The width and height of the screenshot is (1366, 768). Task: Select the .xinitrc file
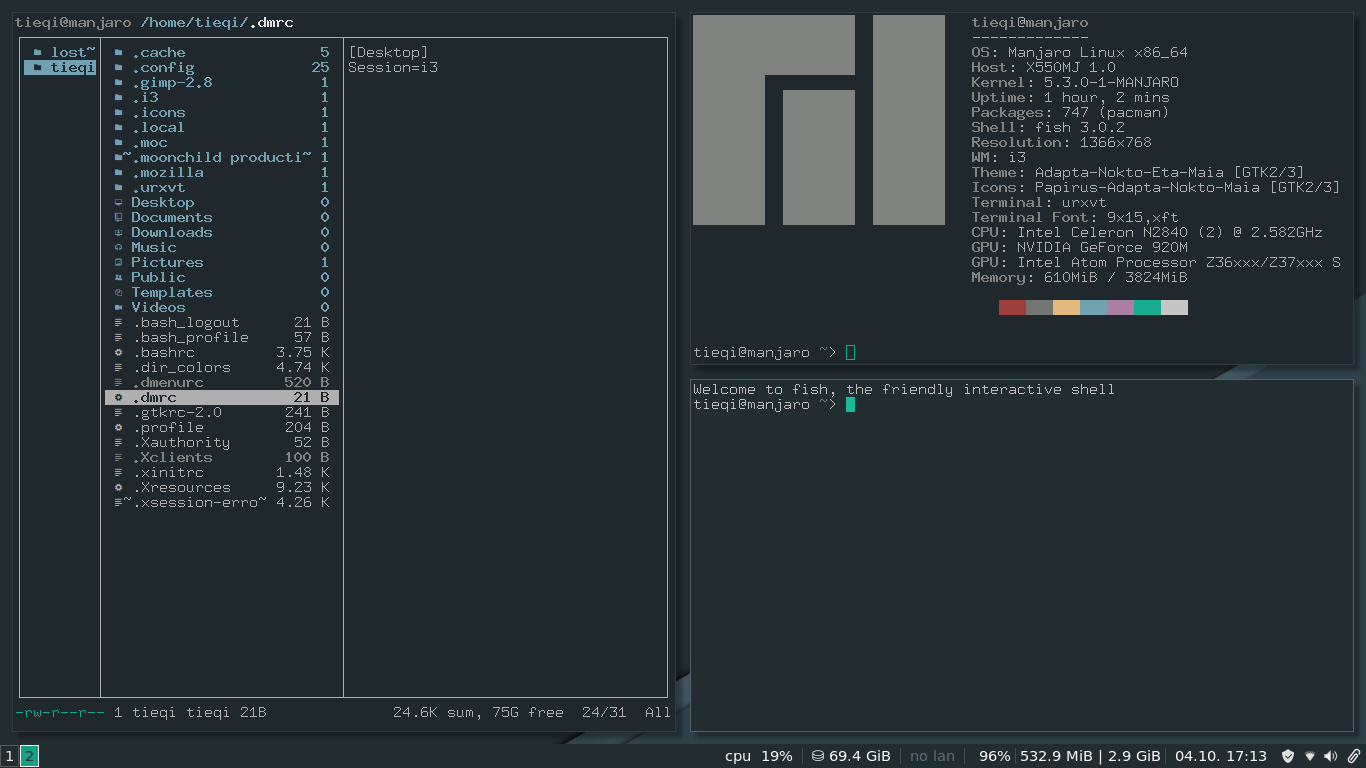(x=222, y=473)
